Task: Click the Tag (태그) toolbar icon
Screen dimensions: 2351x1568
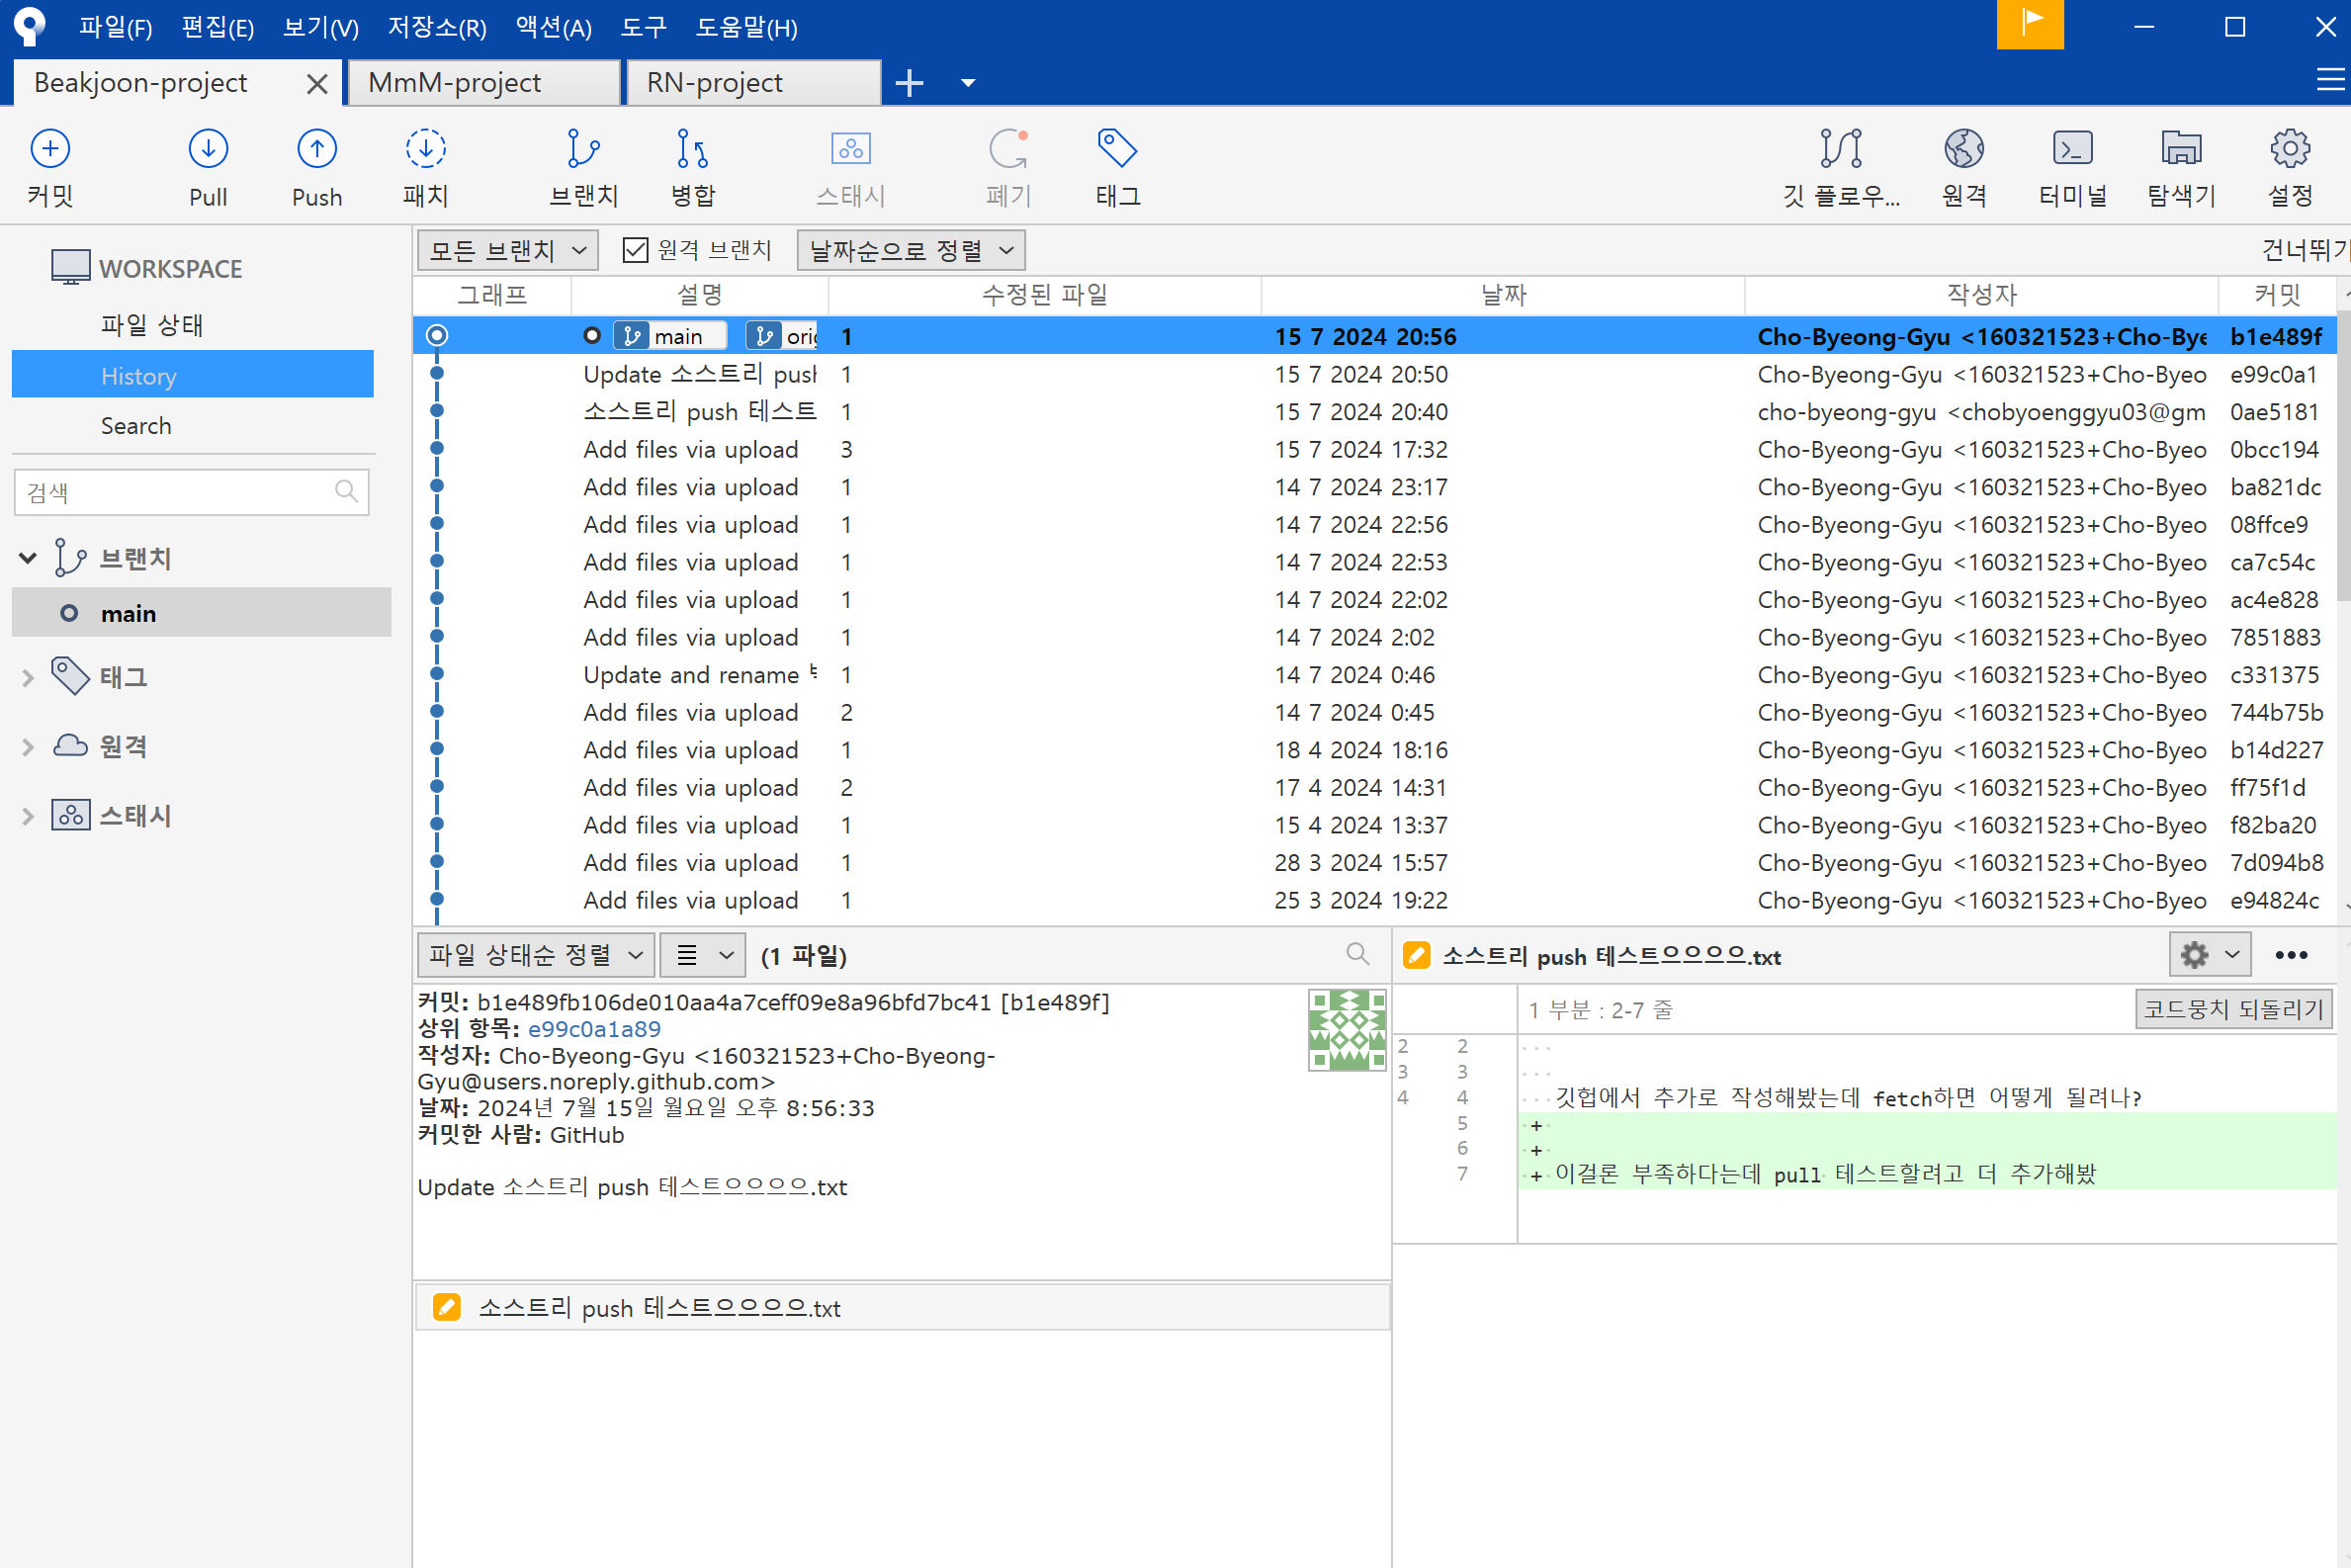Action: (1118, 167)
